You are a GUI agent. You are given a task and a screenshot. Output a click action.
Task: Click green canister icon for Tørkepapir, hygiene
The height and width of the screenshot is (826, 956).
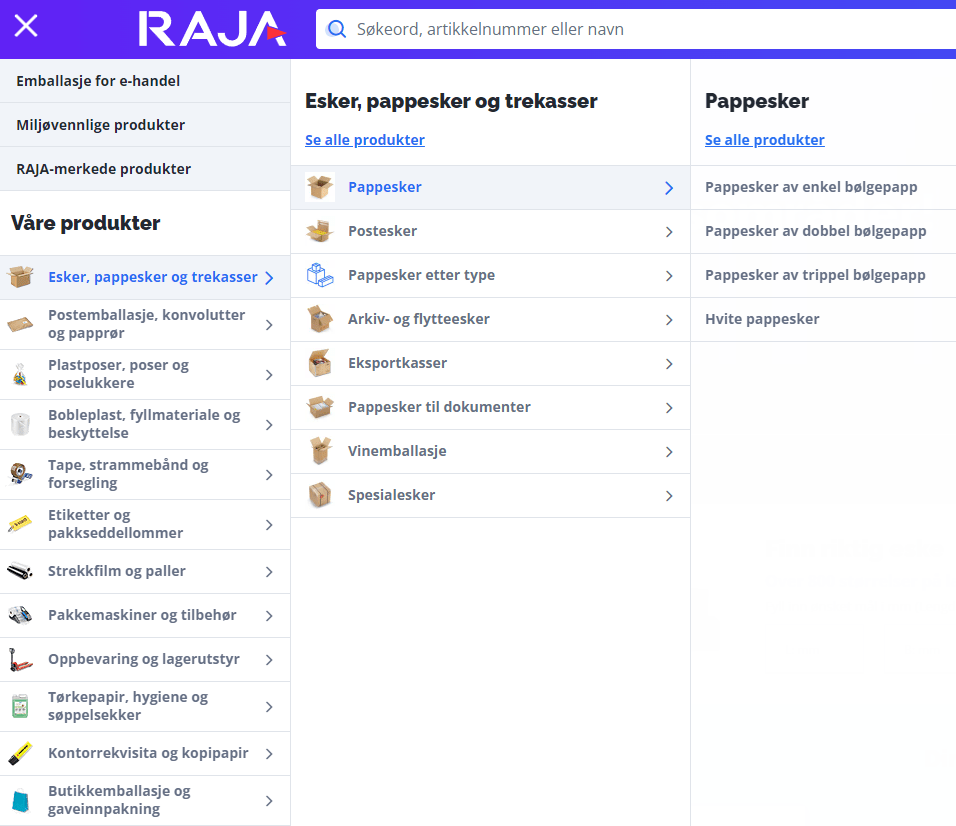point(20,706)
